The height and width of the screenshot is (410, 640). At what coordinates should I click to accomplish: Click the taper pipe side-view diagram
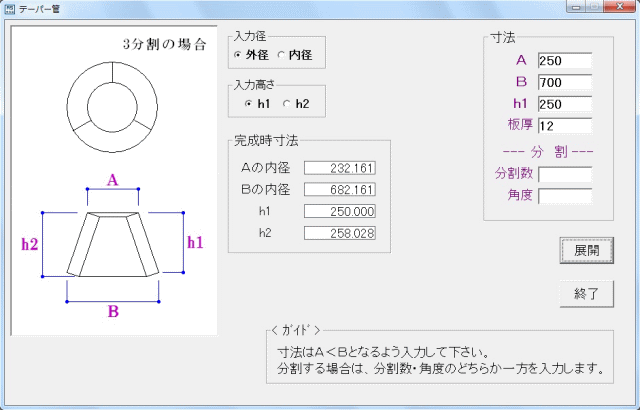(x=113, y=244)
